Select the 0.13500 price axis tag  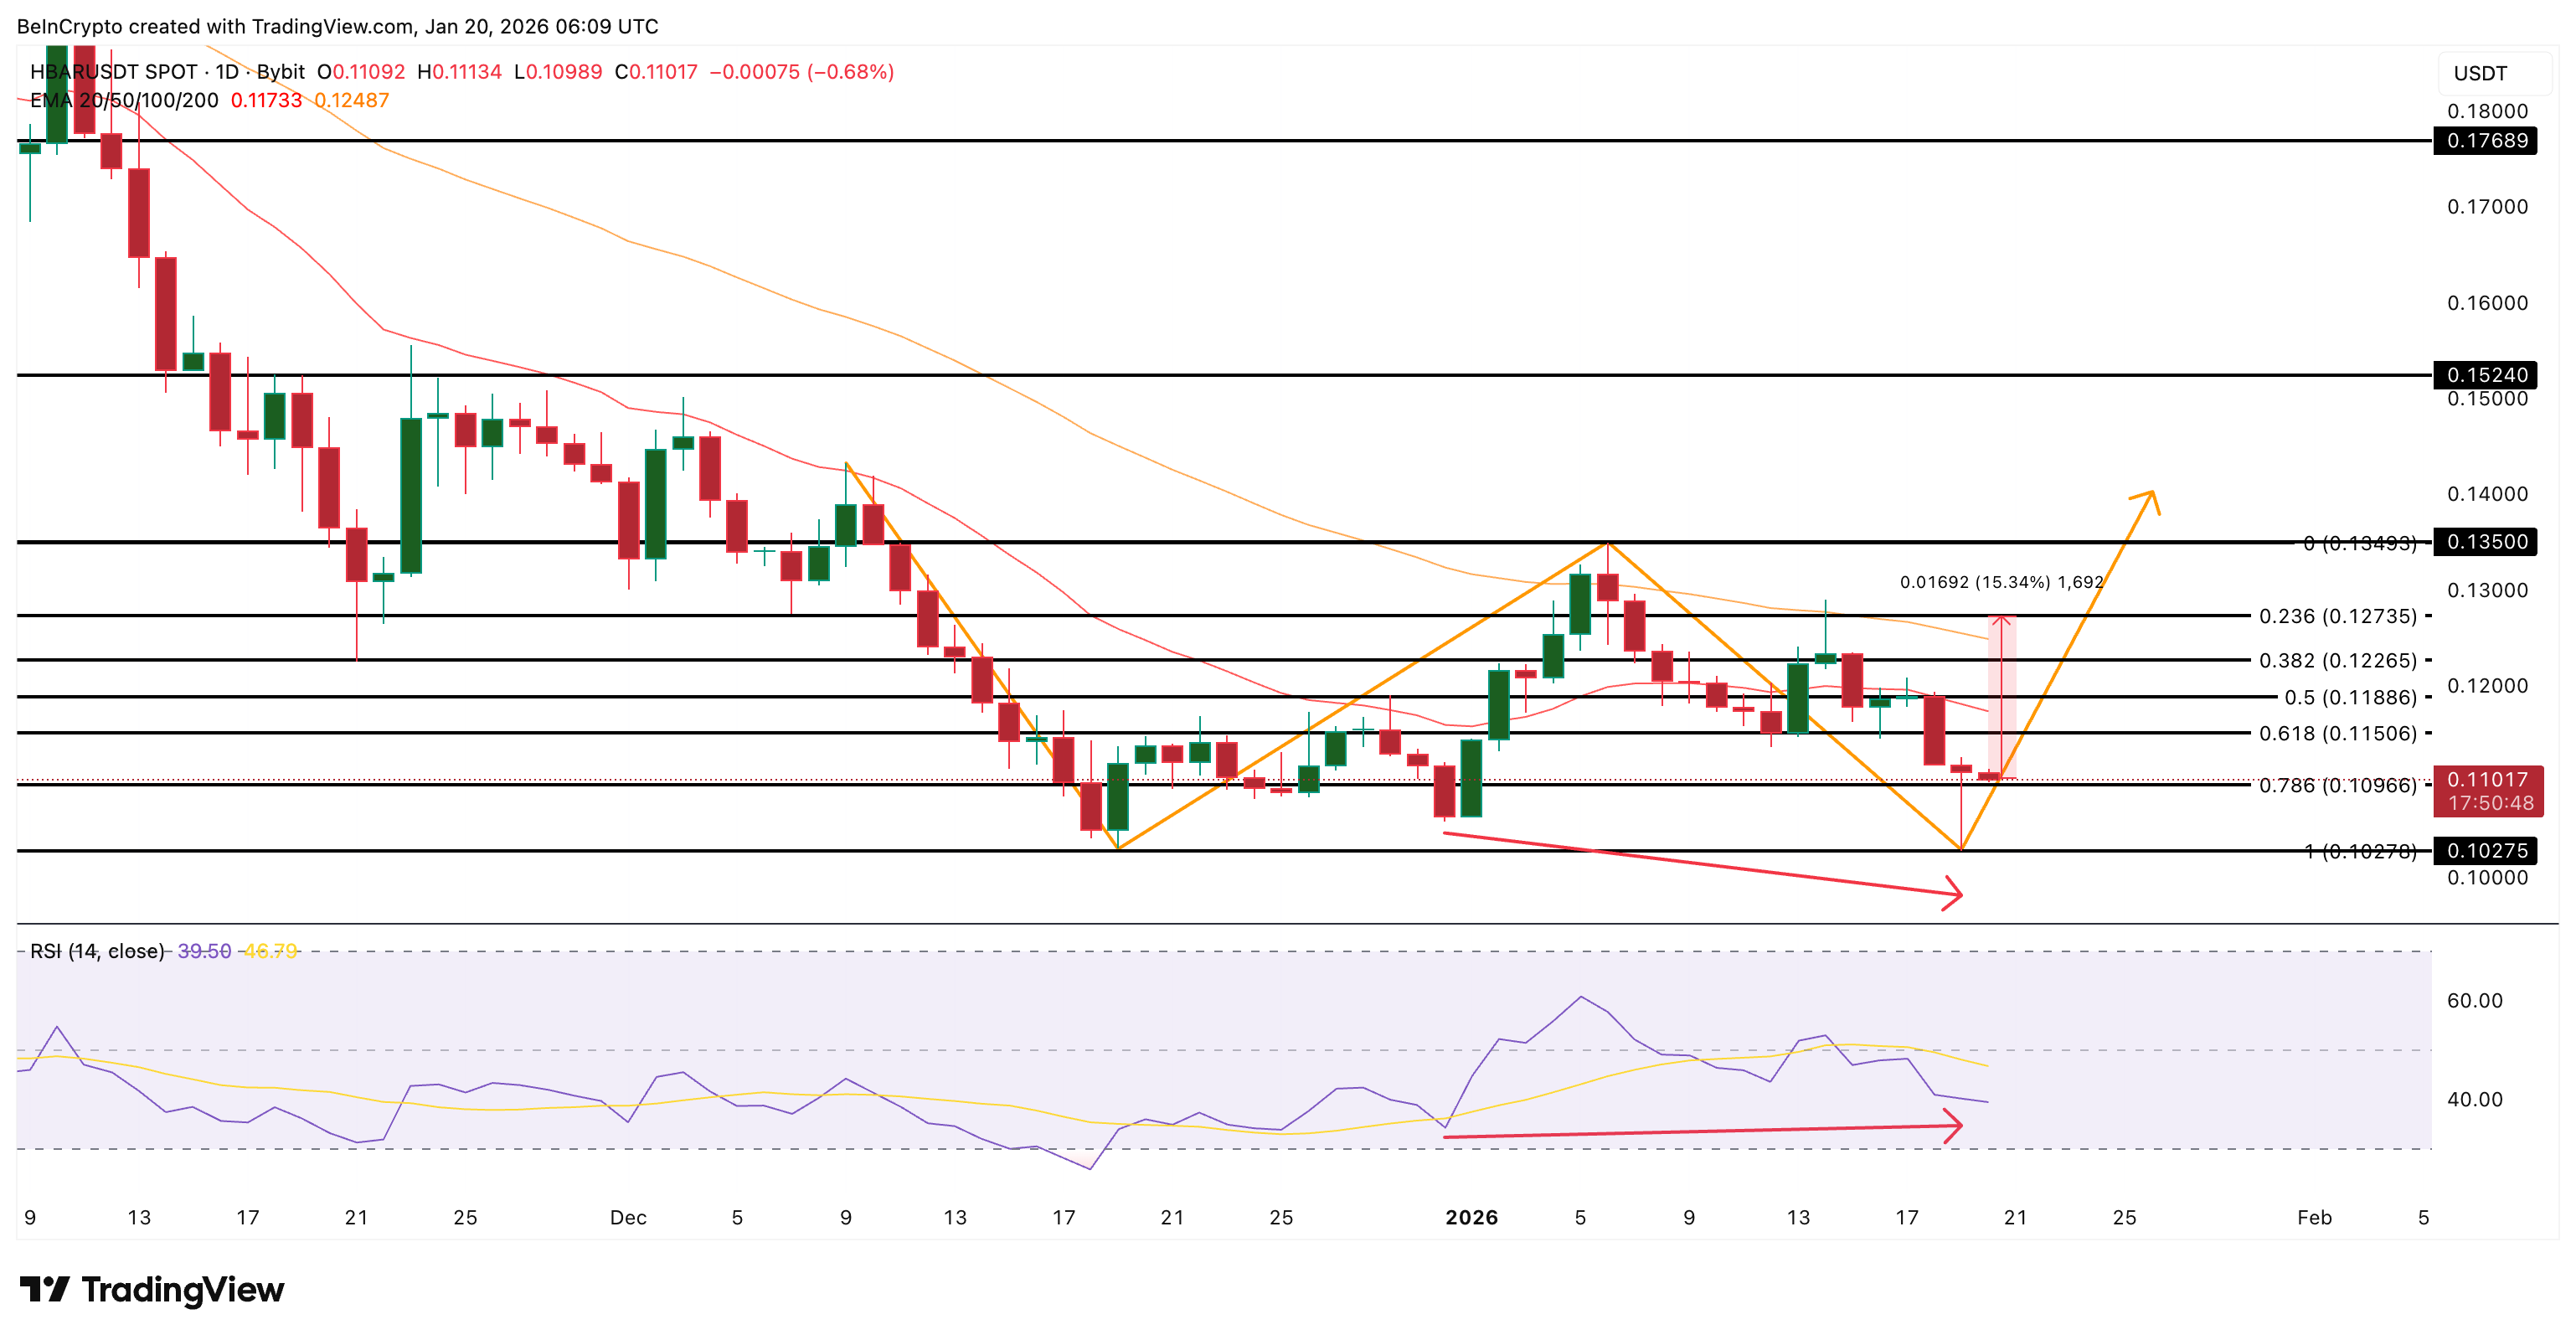point(2486,542)
